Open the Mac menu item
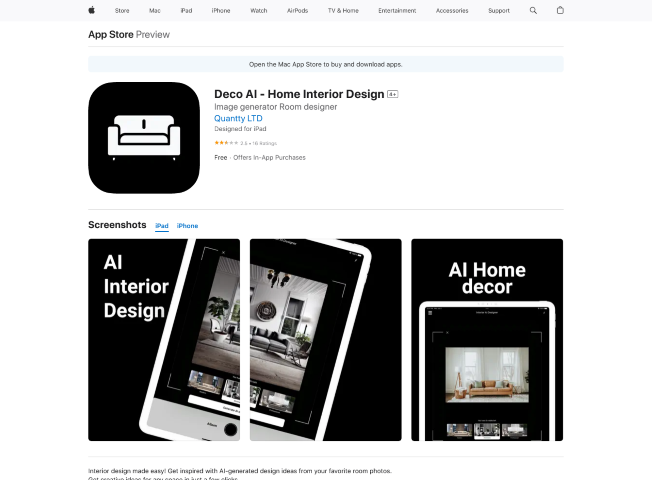 click(155, 11)
